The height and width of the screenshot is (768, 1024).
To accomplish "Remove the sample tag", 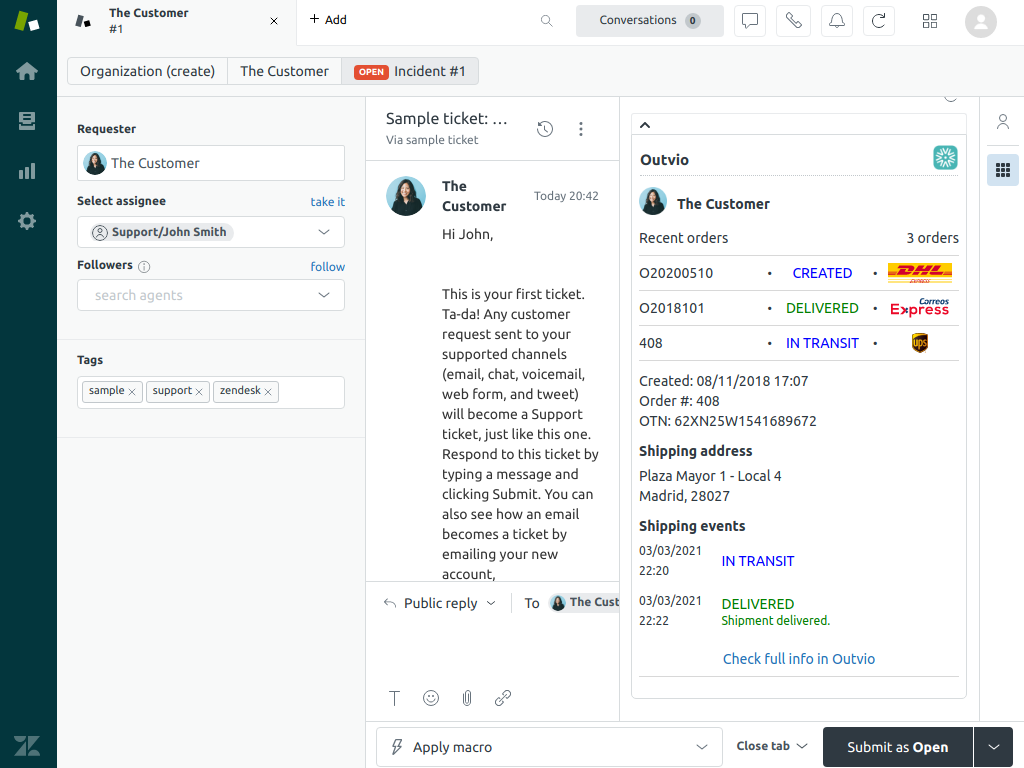I will [132, 392].
